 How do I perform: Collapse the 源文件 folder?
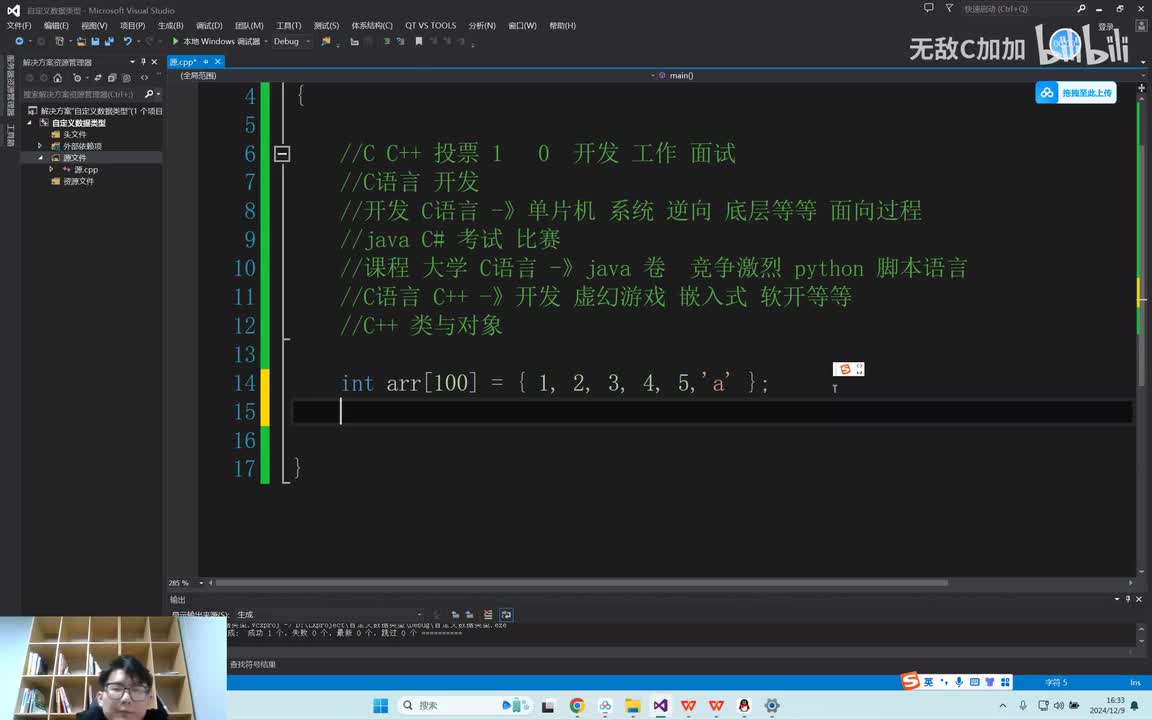(40, 157)
